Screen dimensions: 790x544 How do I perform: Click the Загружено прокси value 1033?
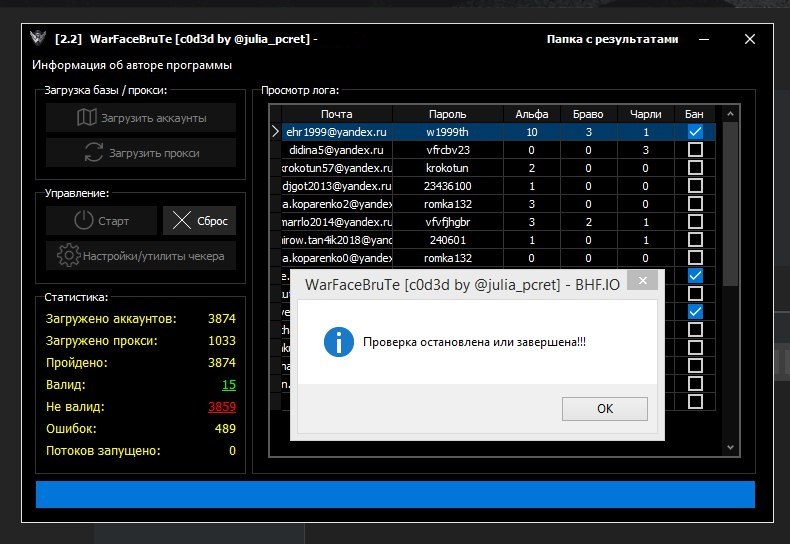[x=222, y=341]
